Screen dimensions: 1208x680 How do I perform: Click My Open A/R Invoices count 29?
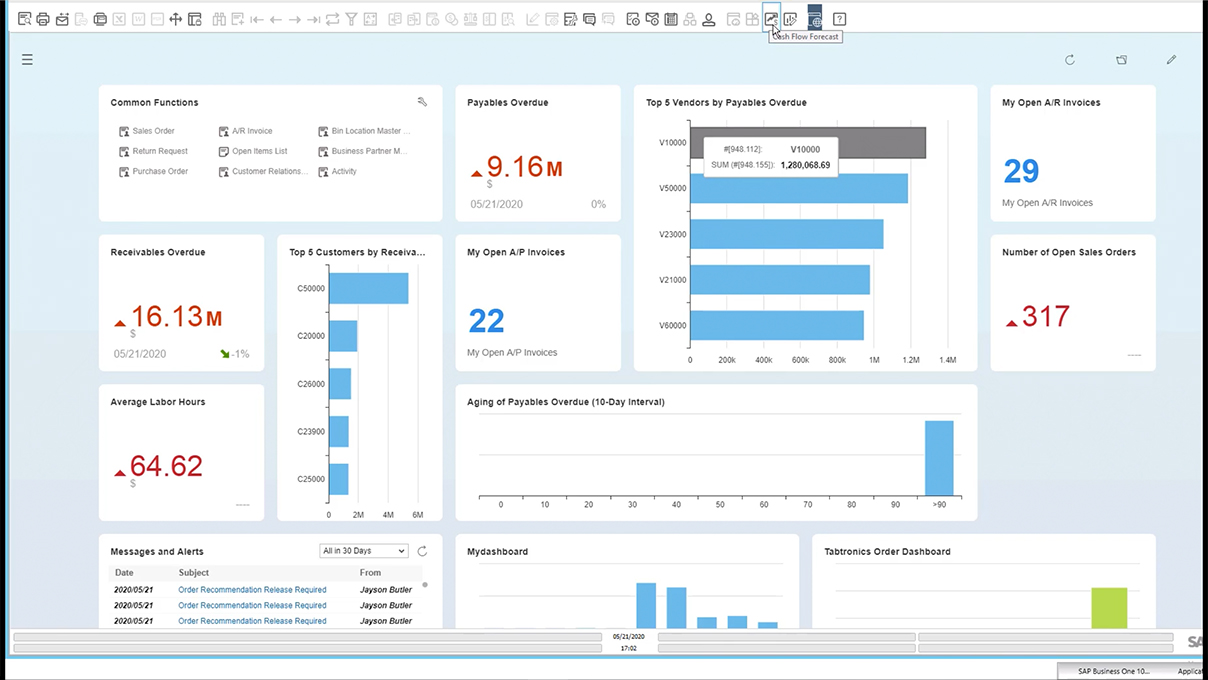[1021, 171]
